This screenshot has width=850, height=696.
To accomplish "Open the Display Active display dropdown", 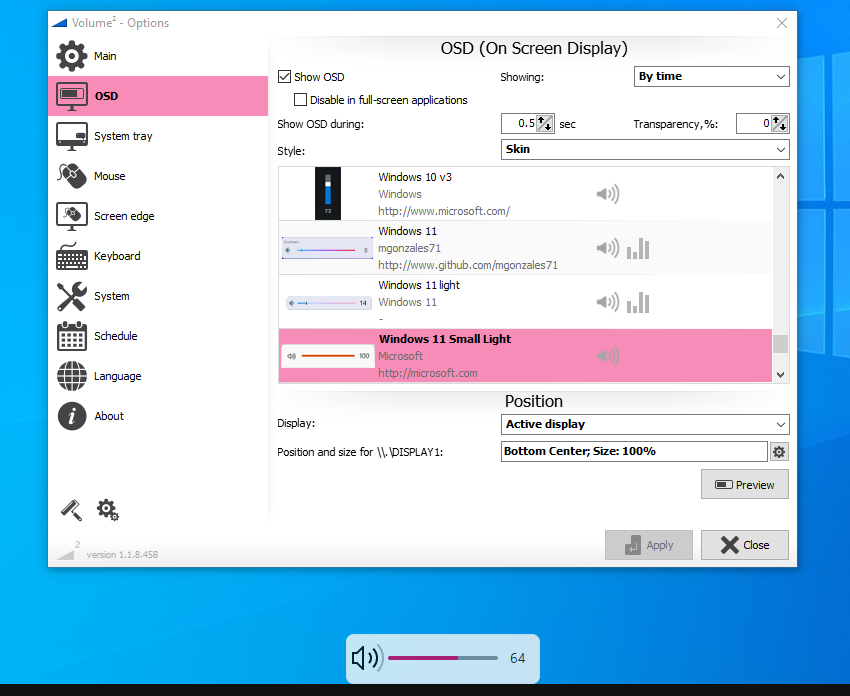I will 645,424.
